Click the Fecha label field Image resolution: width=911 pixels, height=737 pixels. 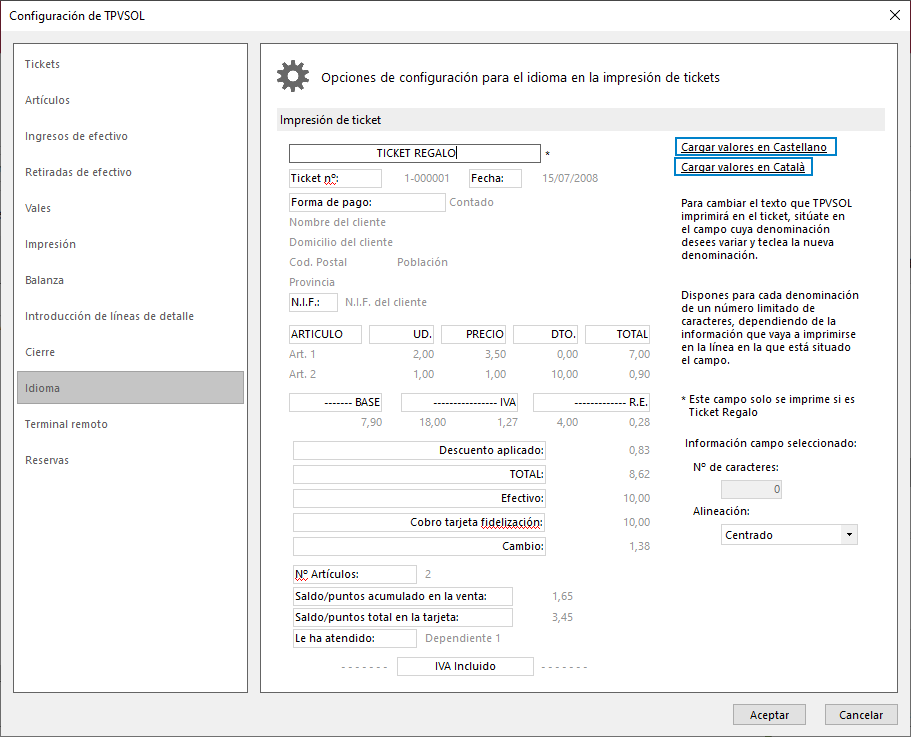point(495,178)
